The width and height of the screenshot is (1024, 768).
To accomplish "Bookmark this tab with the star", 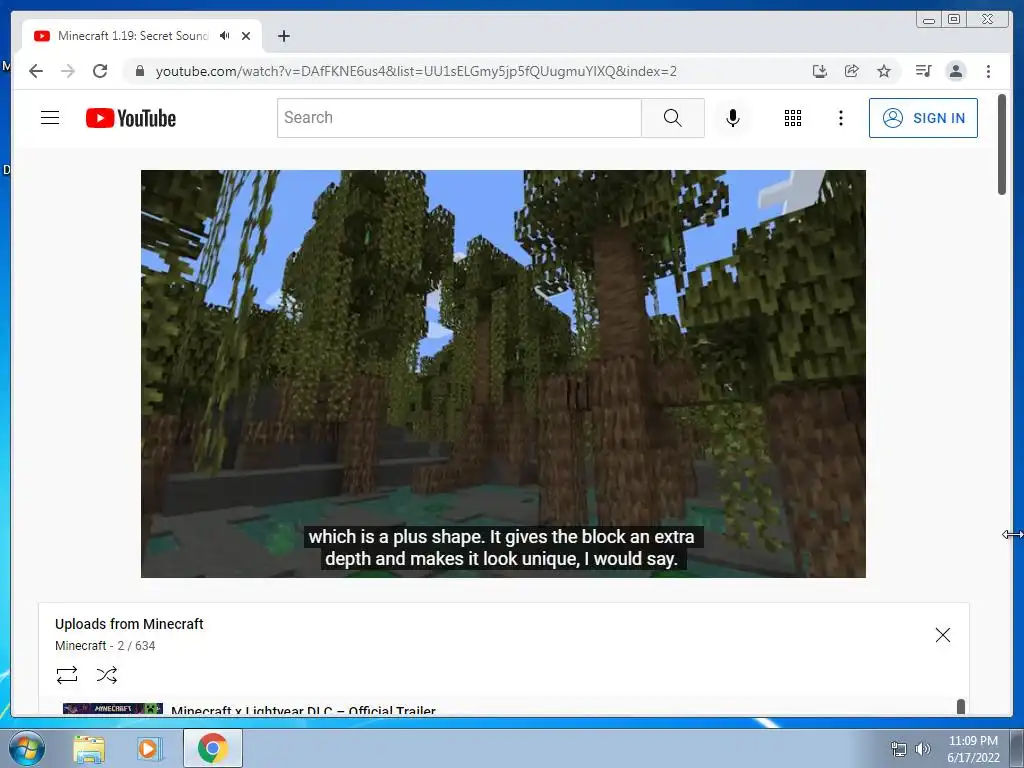I will click(884, 71).
